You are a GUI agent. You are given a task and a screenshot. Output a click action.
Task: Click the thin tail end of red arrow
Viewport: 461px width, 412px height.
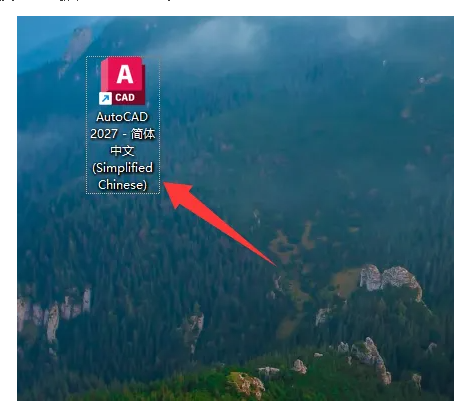click(x=272, y=262)
